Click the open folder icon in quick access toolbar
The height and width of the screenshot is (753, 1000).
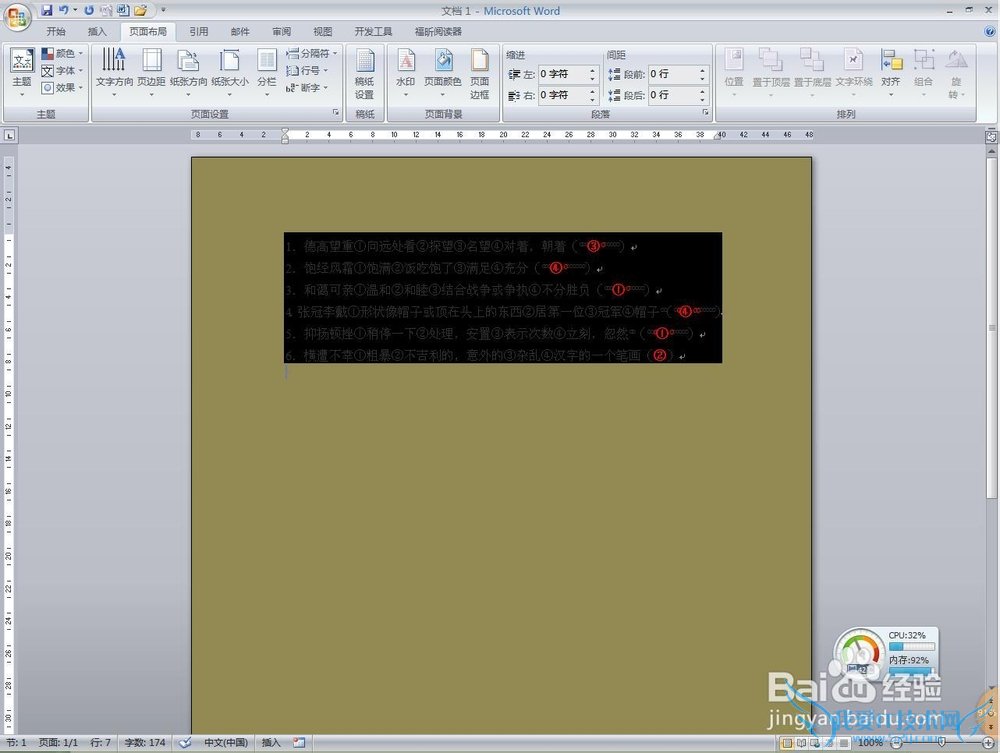tap(140, 10)
